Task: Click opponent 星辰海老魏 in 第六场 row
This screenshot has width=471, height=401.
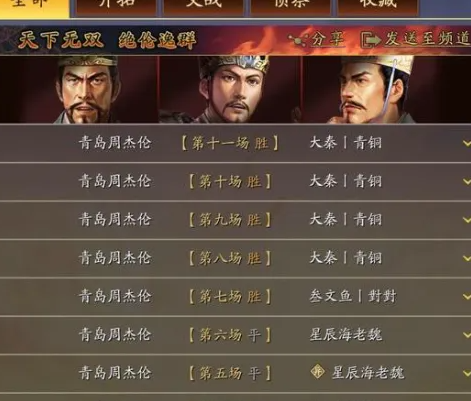Action: point(346,334)
